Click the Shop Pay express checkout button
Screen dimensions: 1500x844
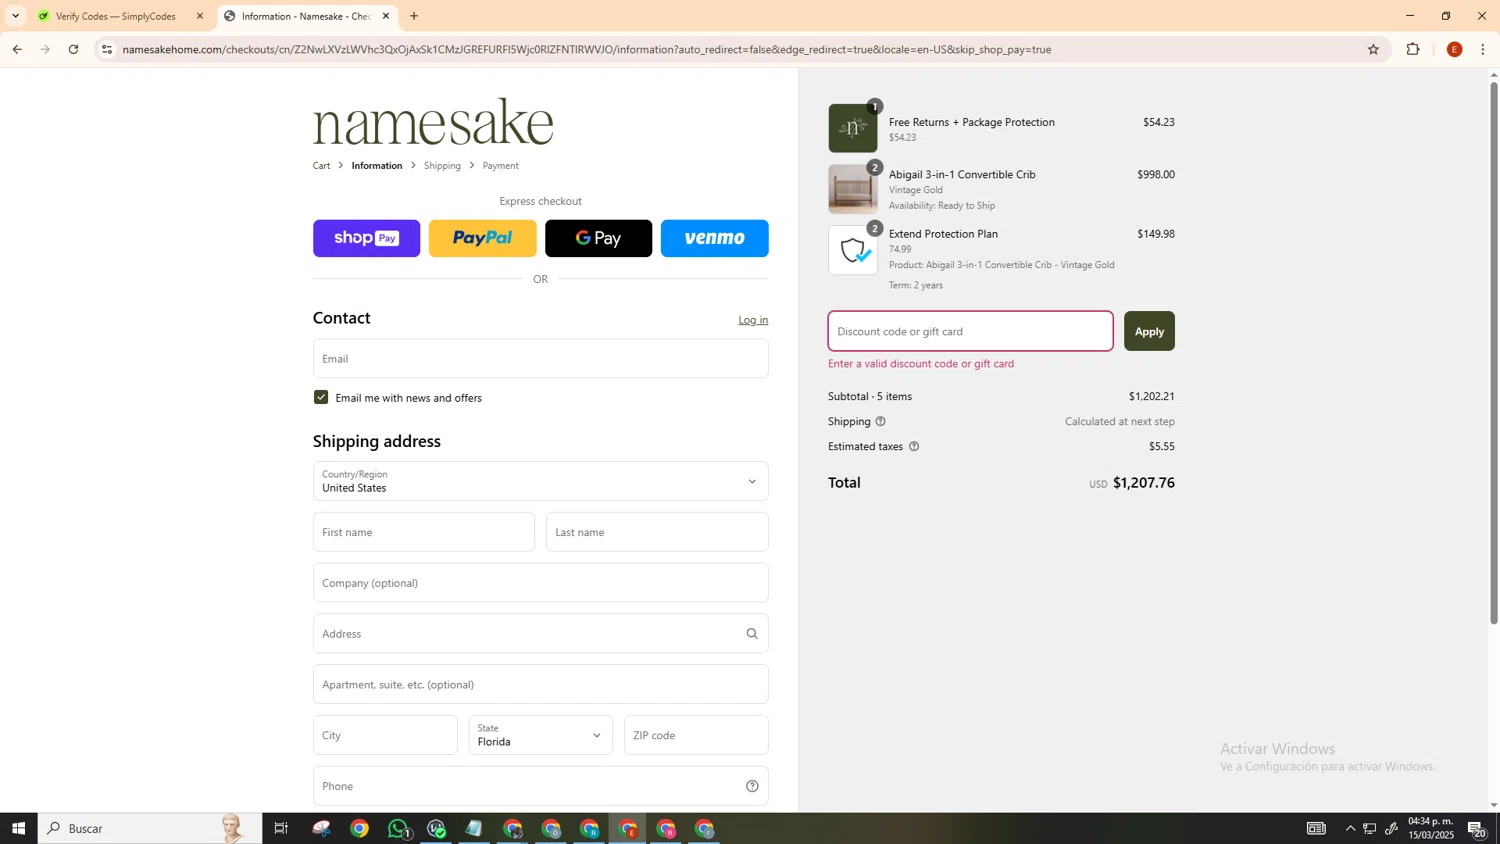366,238
